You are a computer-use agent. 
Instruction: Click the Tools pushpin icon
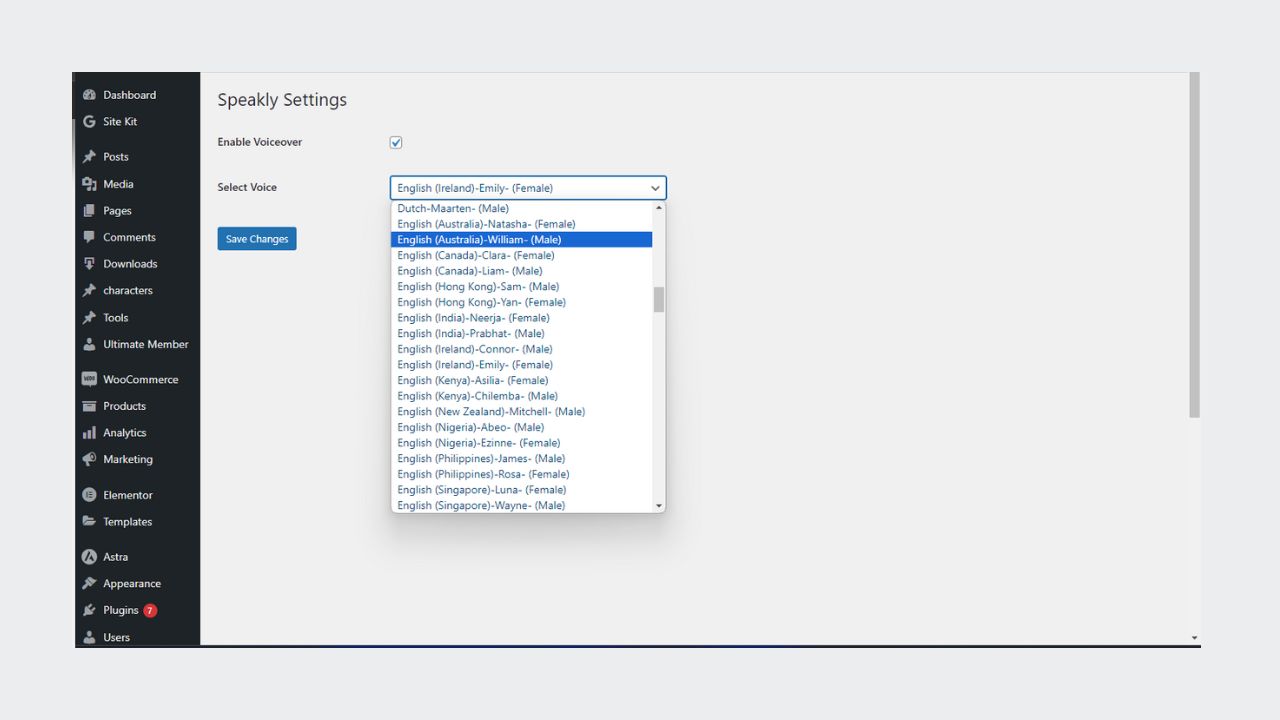pyautogui.click(x=89, y=318)
